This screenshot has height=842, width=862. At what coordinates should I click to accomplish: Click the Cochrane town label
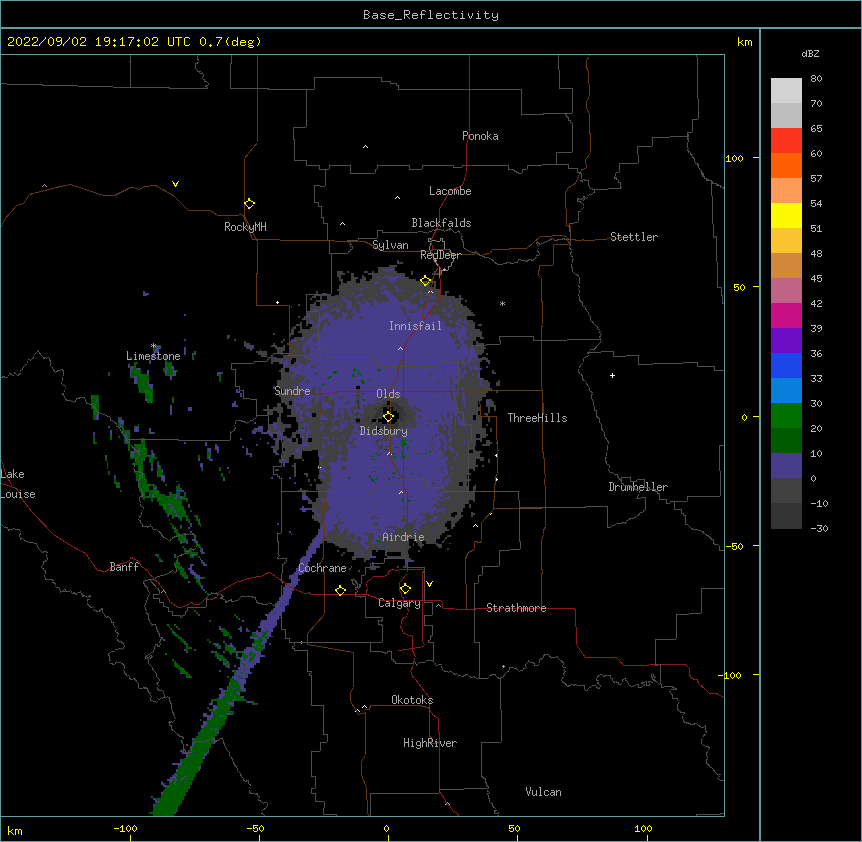click(x=322, y=568)
